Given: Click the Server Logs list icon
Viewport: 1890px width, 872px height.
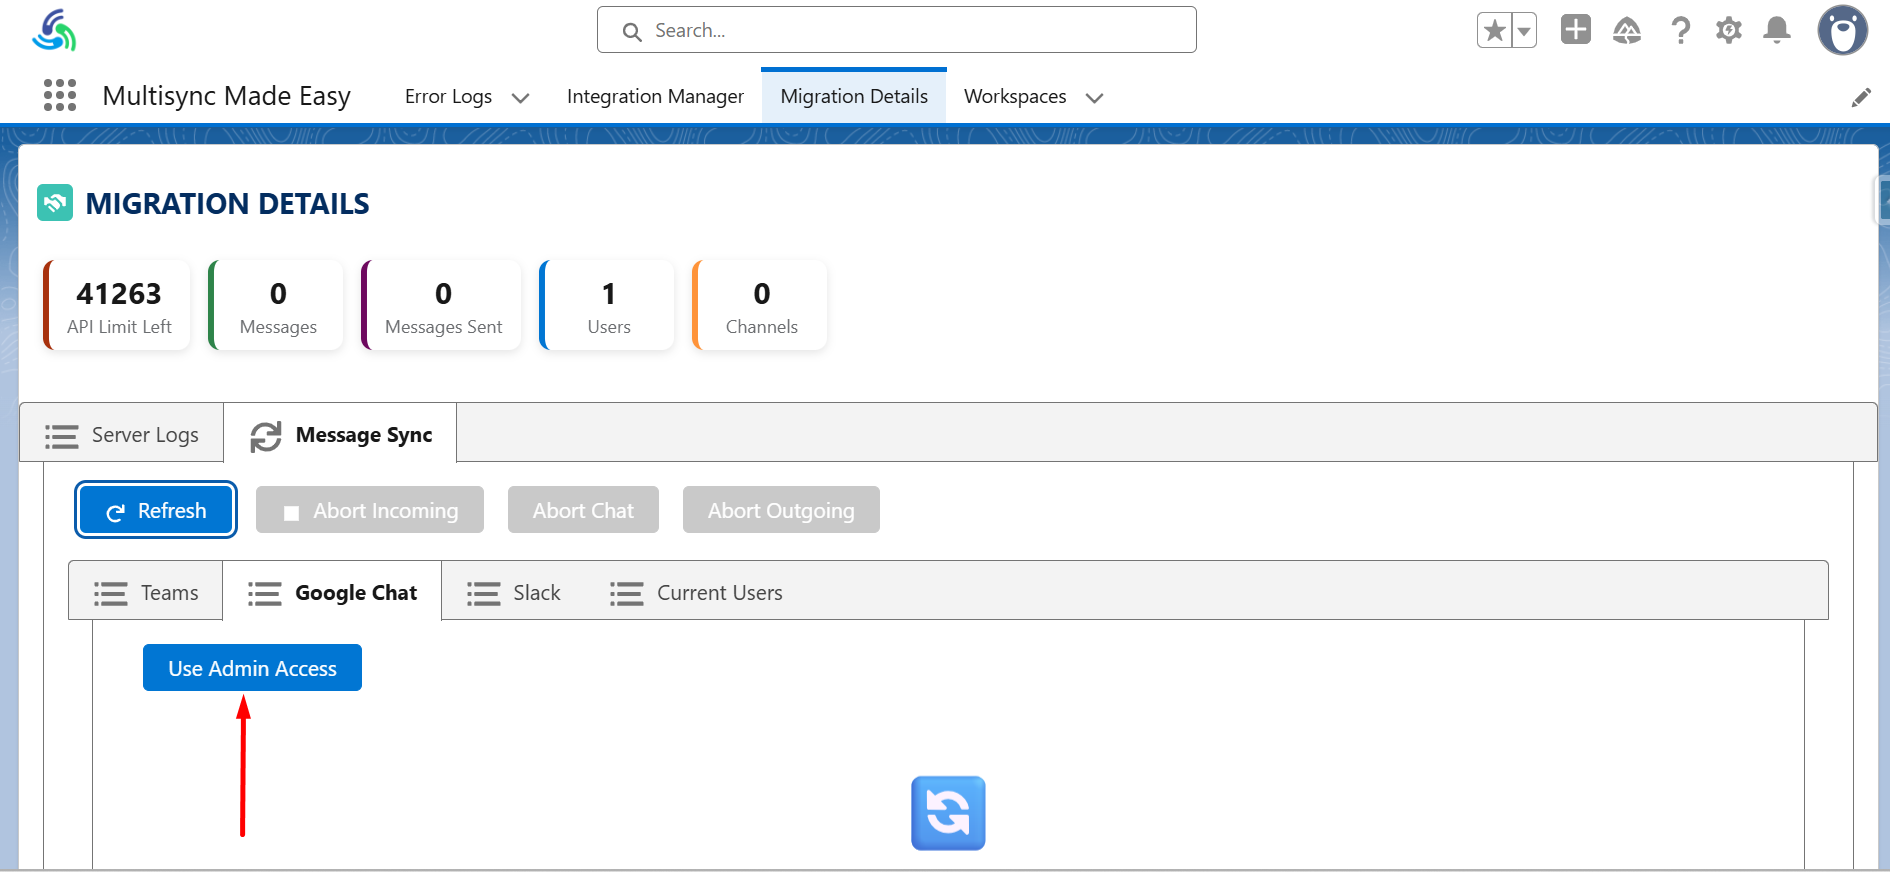Looking at the screenshot, I should click(x=61, y=436).
